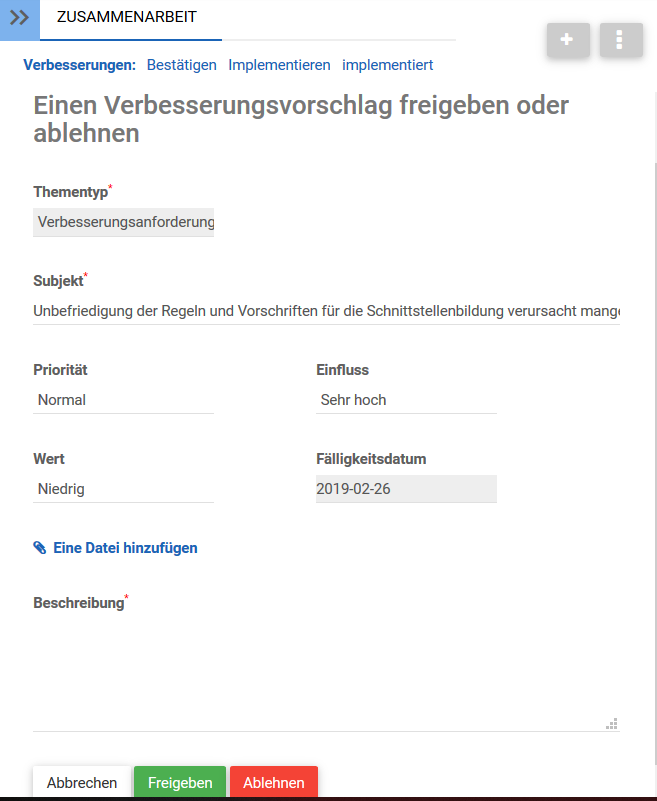Click the green Freigeben button
The height and width of the screenshot is (801, 657).
180,783
